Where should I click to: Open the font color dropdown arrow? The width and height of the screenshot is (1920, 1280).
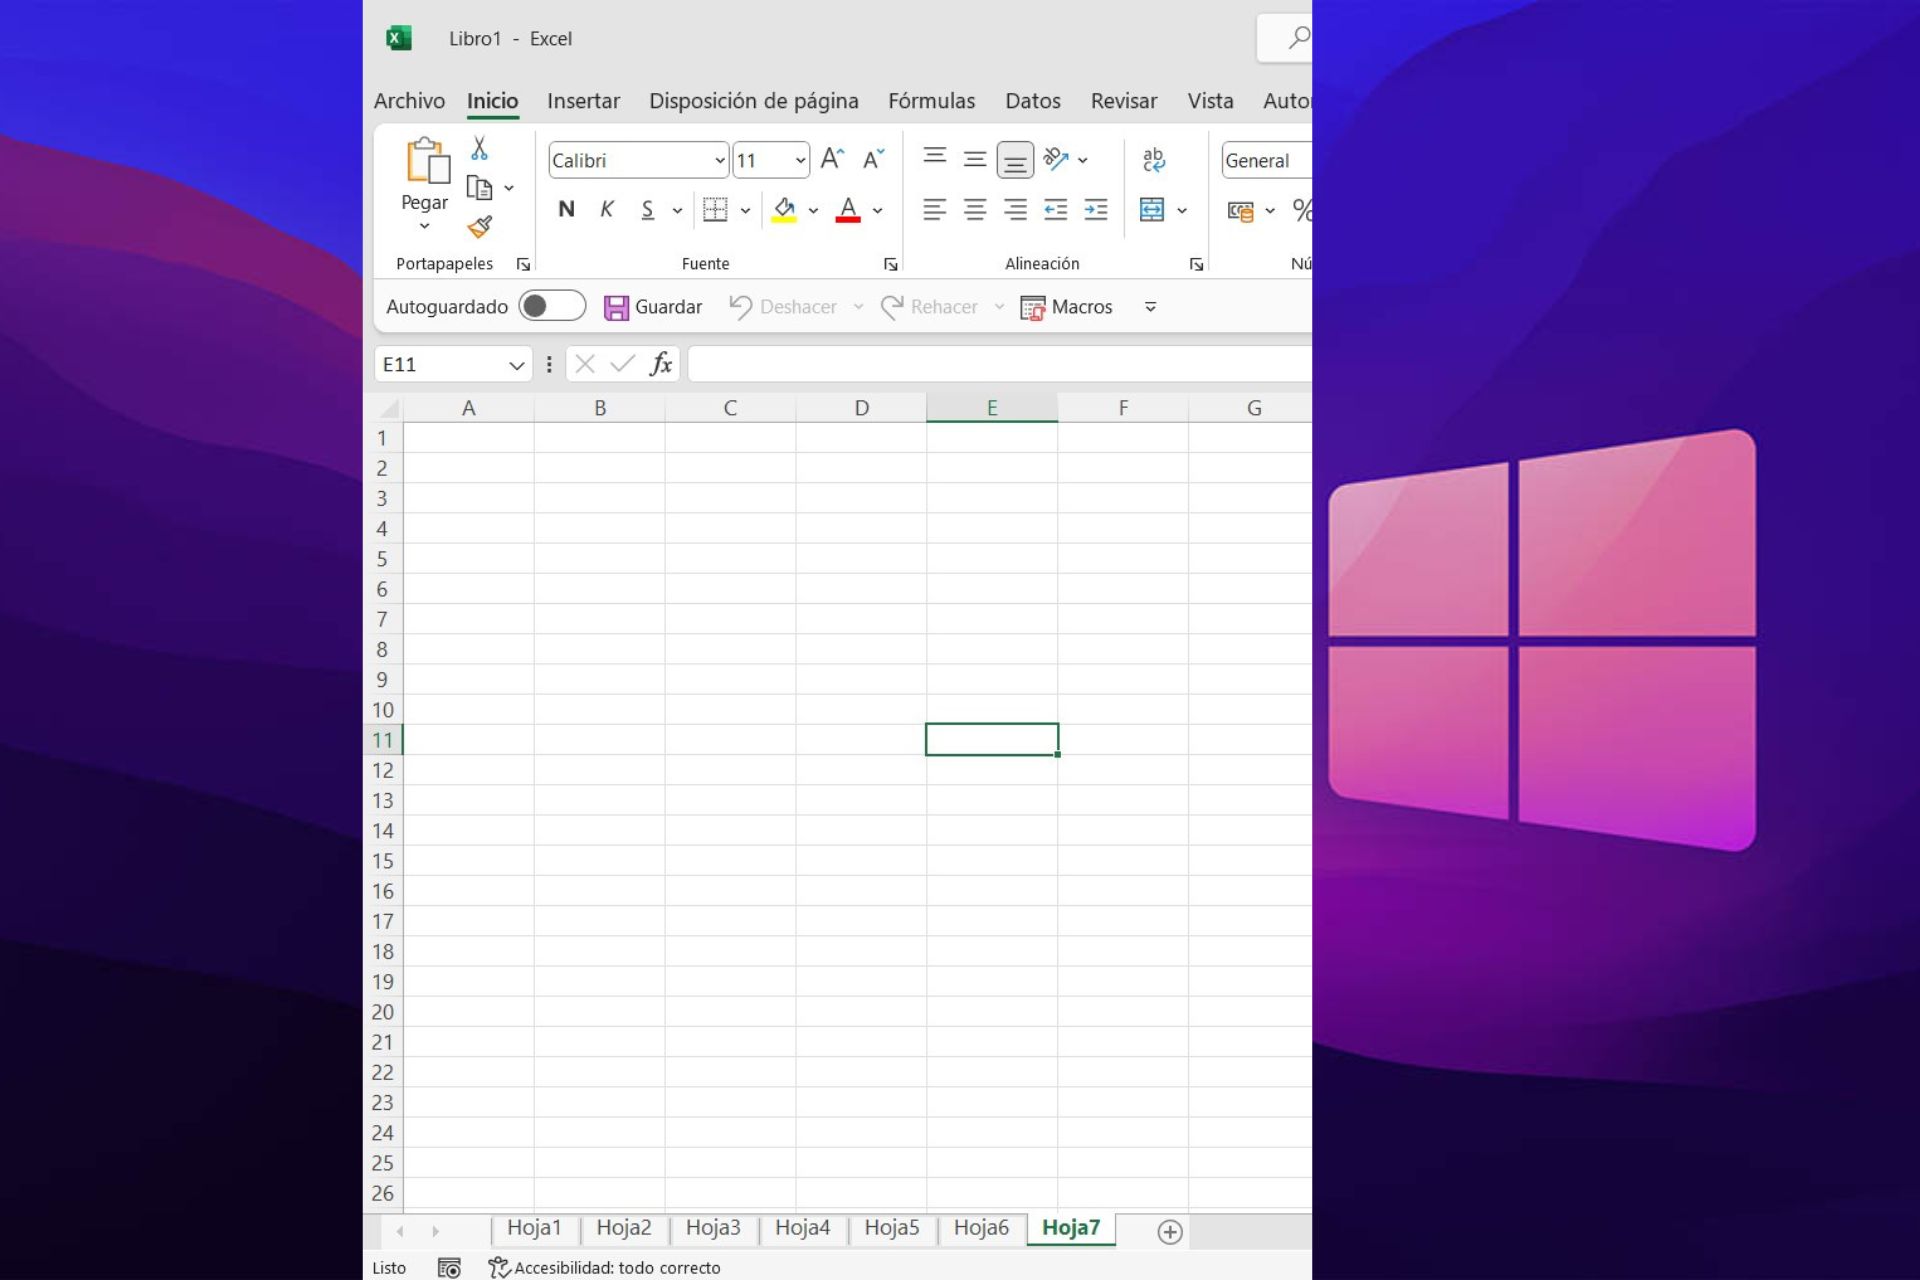pyautogui.click(x=877, y=211)
